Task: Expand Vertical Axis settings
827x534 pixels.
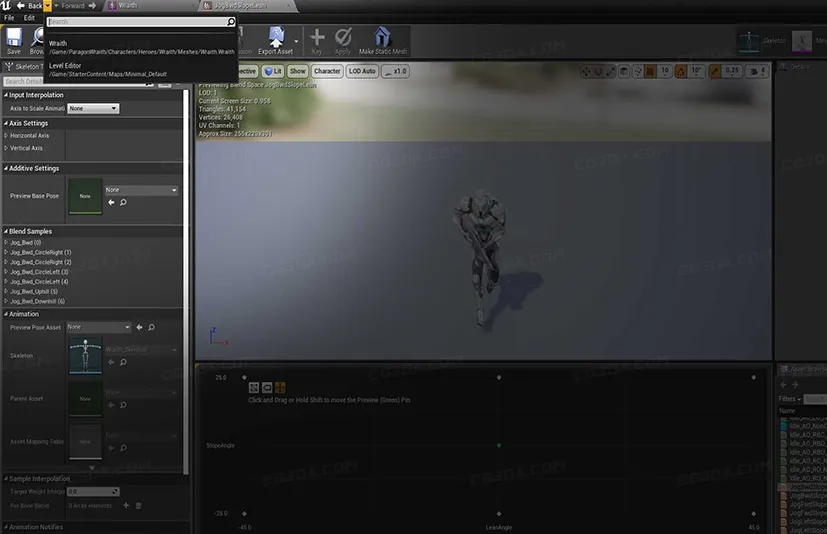Action: pos(6,148)
